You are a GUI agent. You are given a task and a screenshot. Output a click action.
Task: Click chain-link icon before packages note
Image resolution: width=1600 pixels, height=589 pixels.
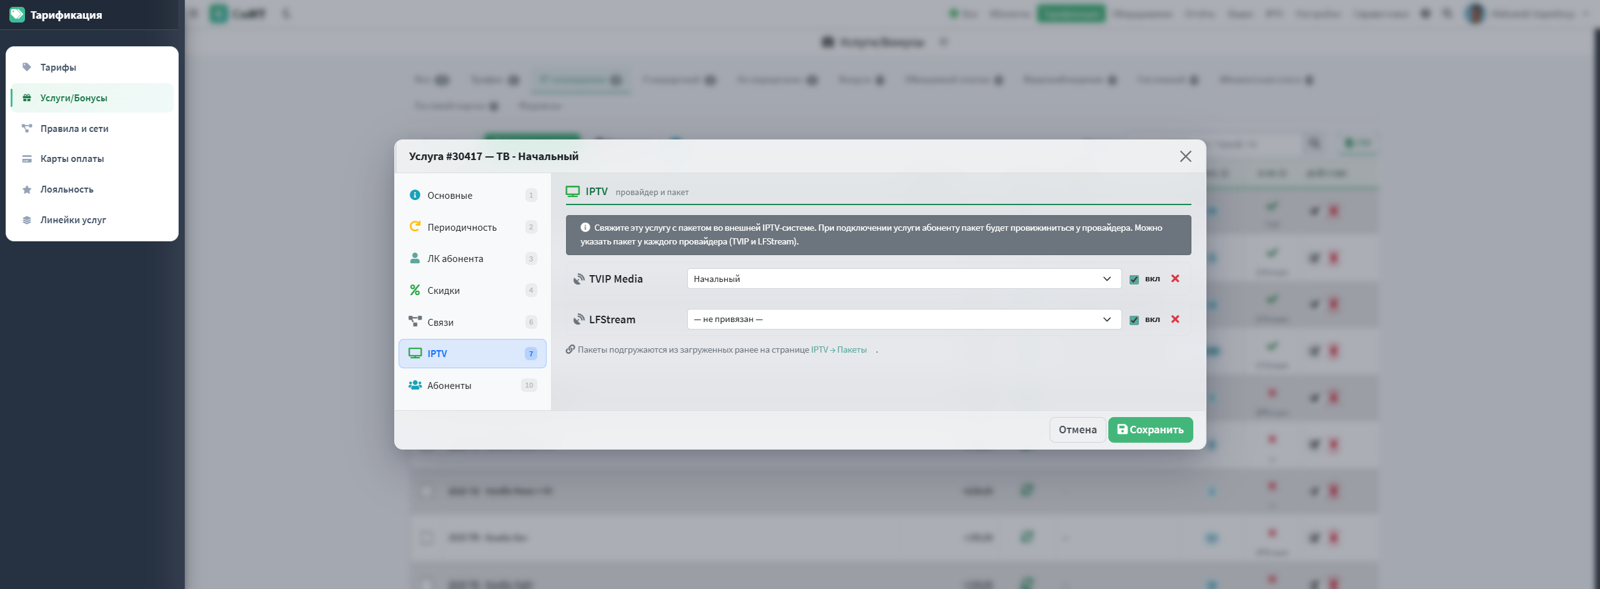[x=570, y=349]
